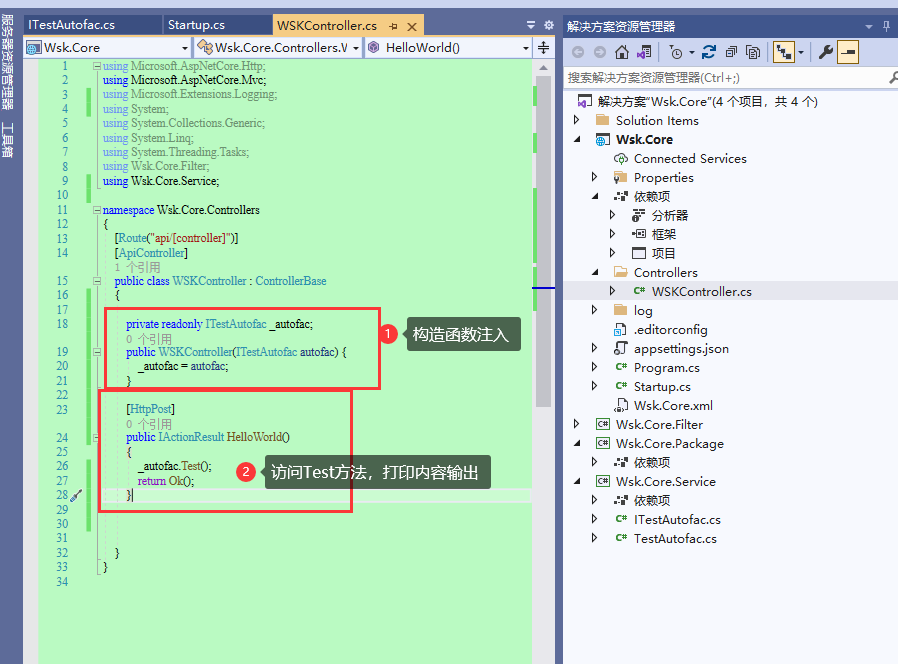Image resolution: width=898 pixels, height=664 pixels.
Task: Switch to the ITestAutofac.cs tab
Action: (72, 25)
